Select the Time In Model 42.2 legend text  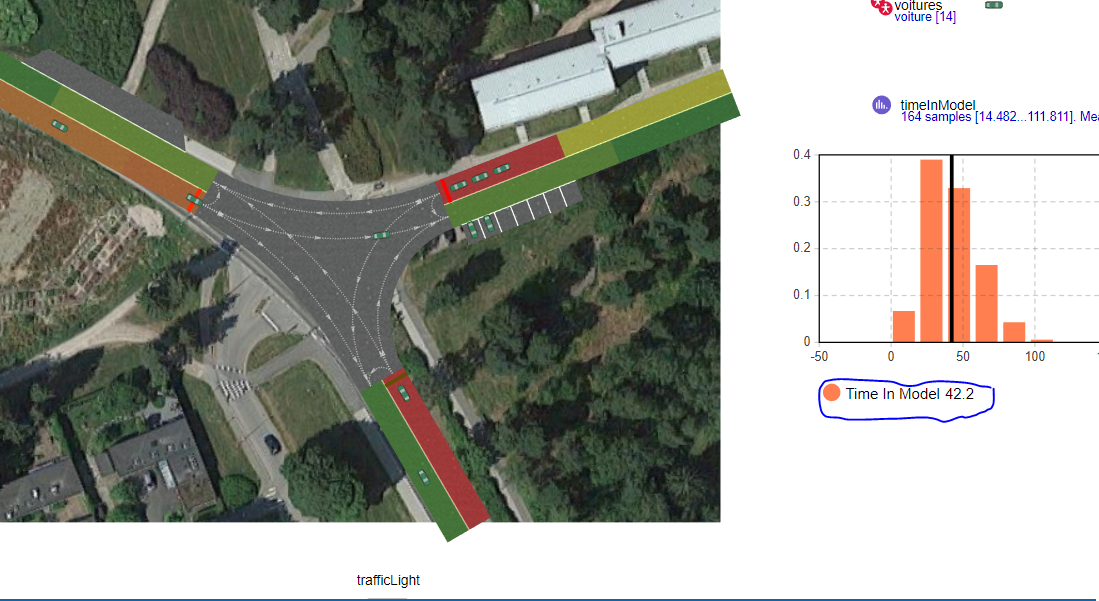coord(909,394)
